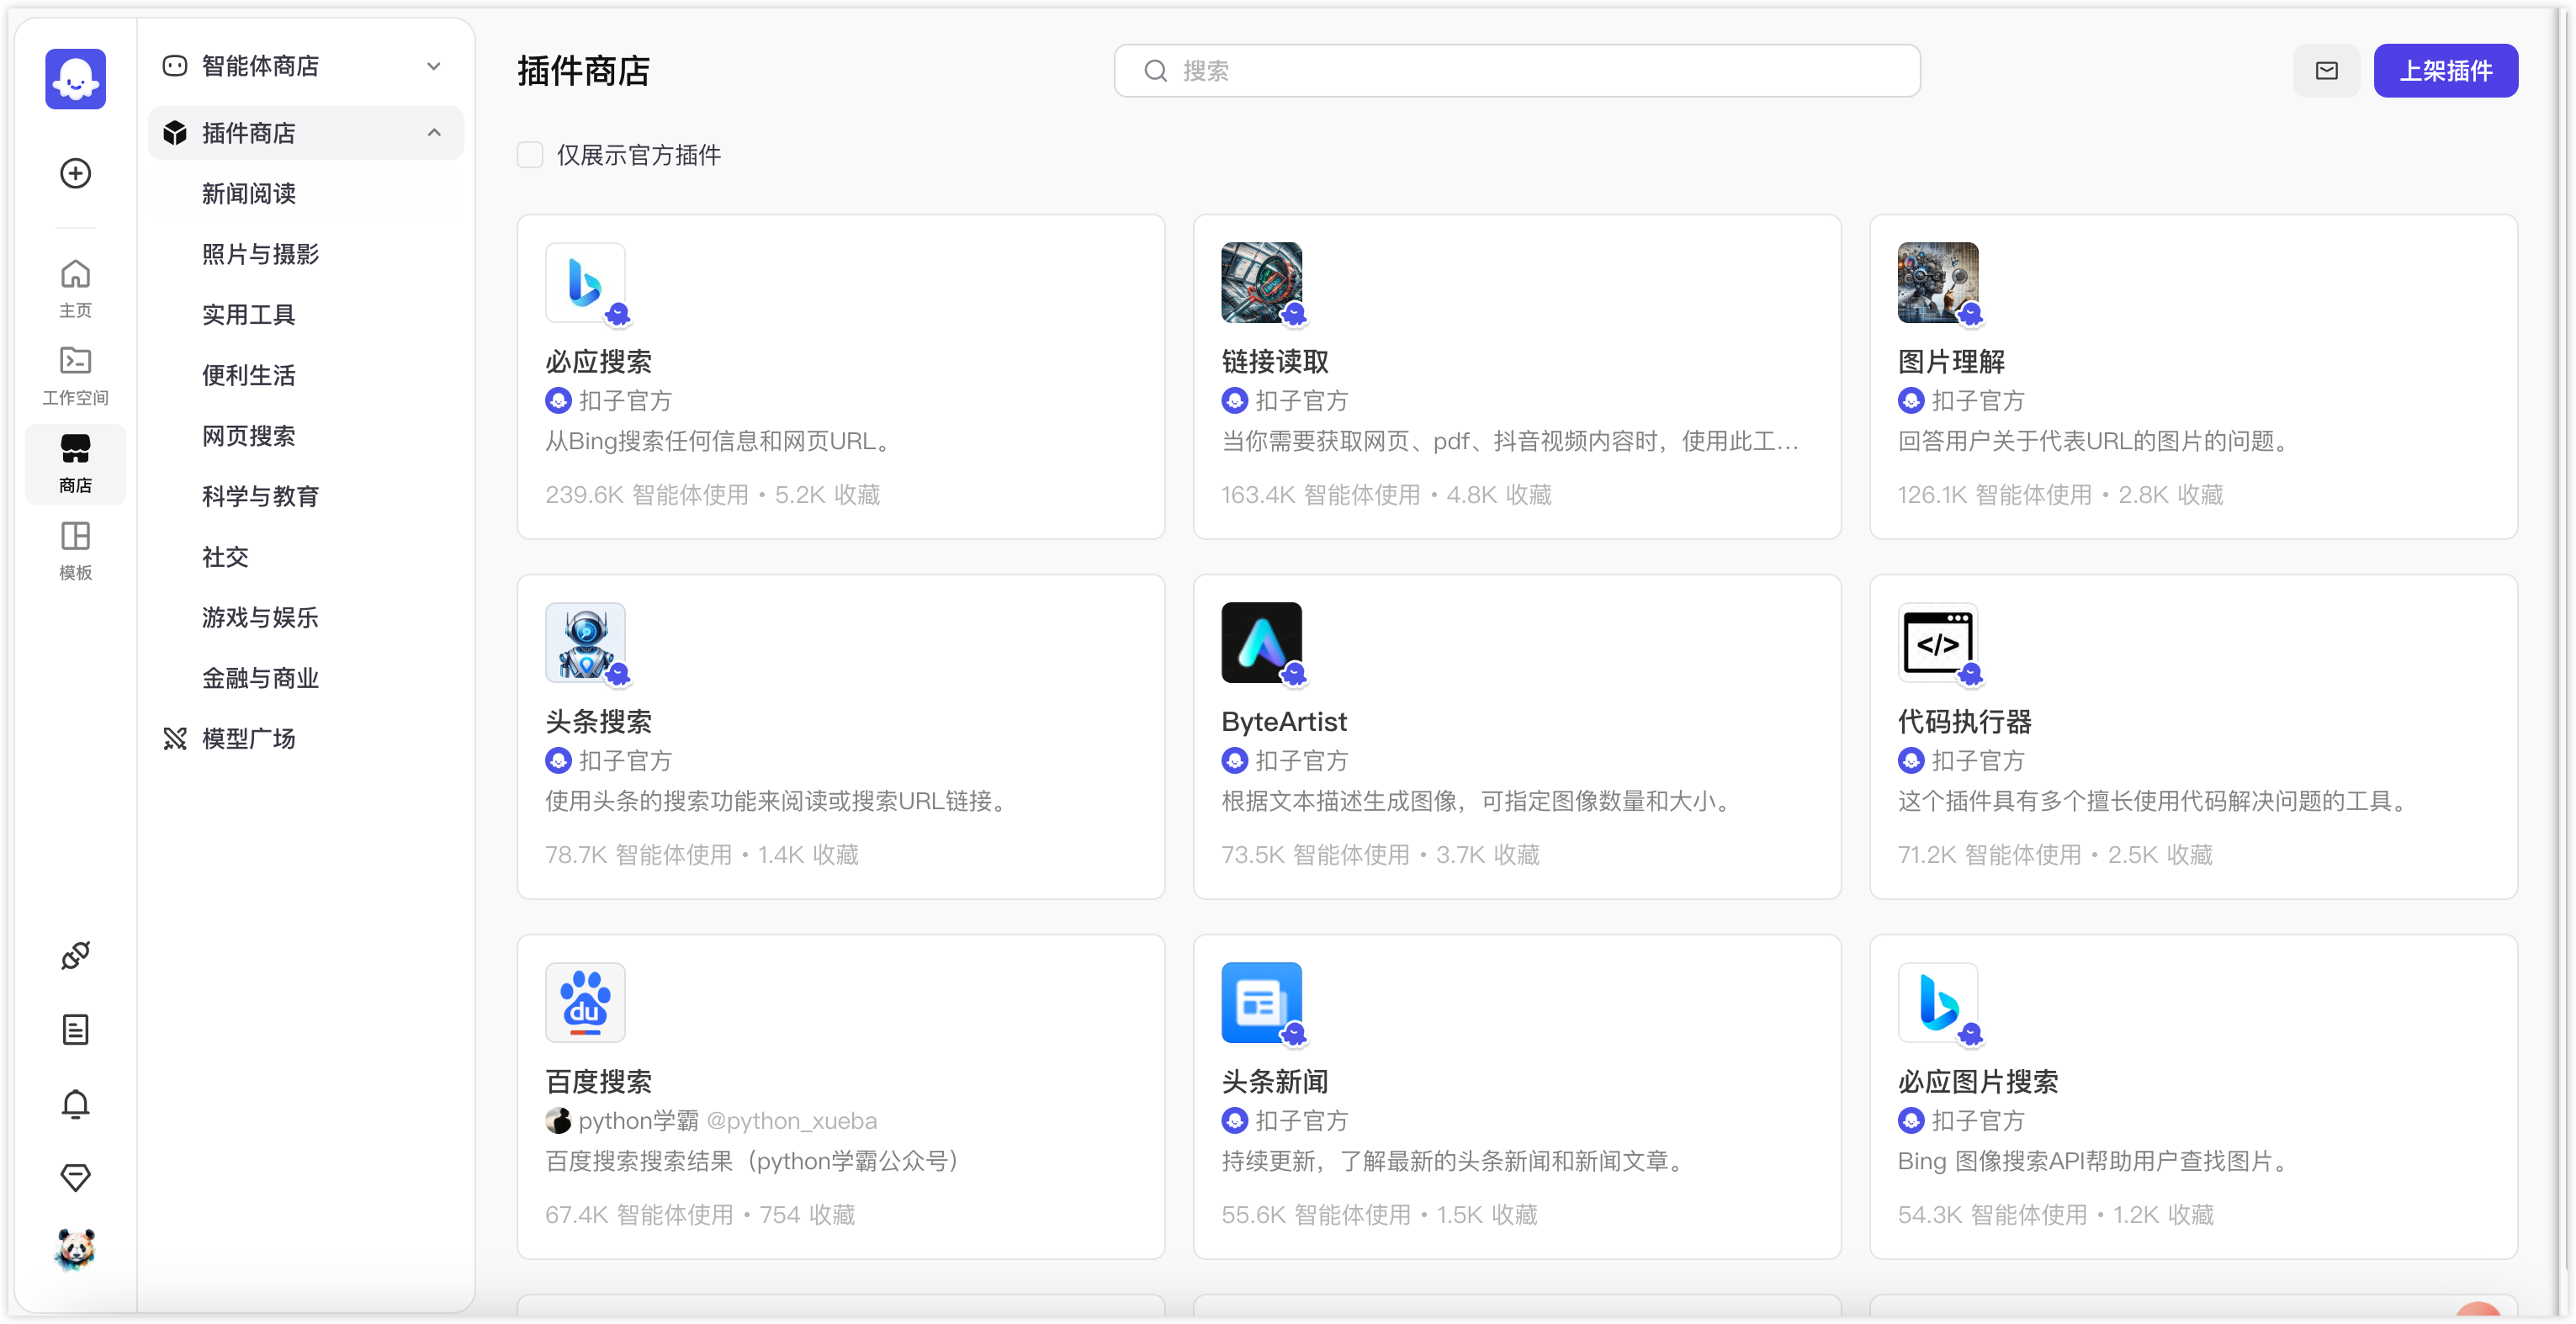Expand the 智能体商店 chevron

[x=433, y=66]
